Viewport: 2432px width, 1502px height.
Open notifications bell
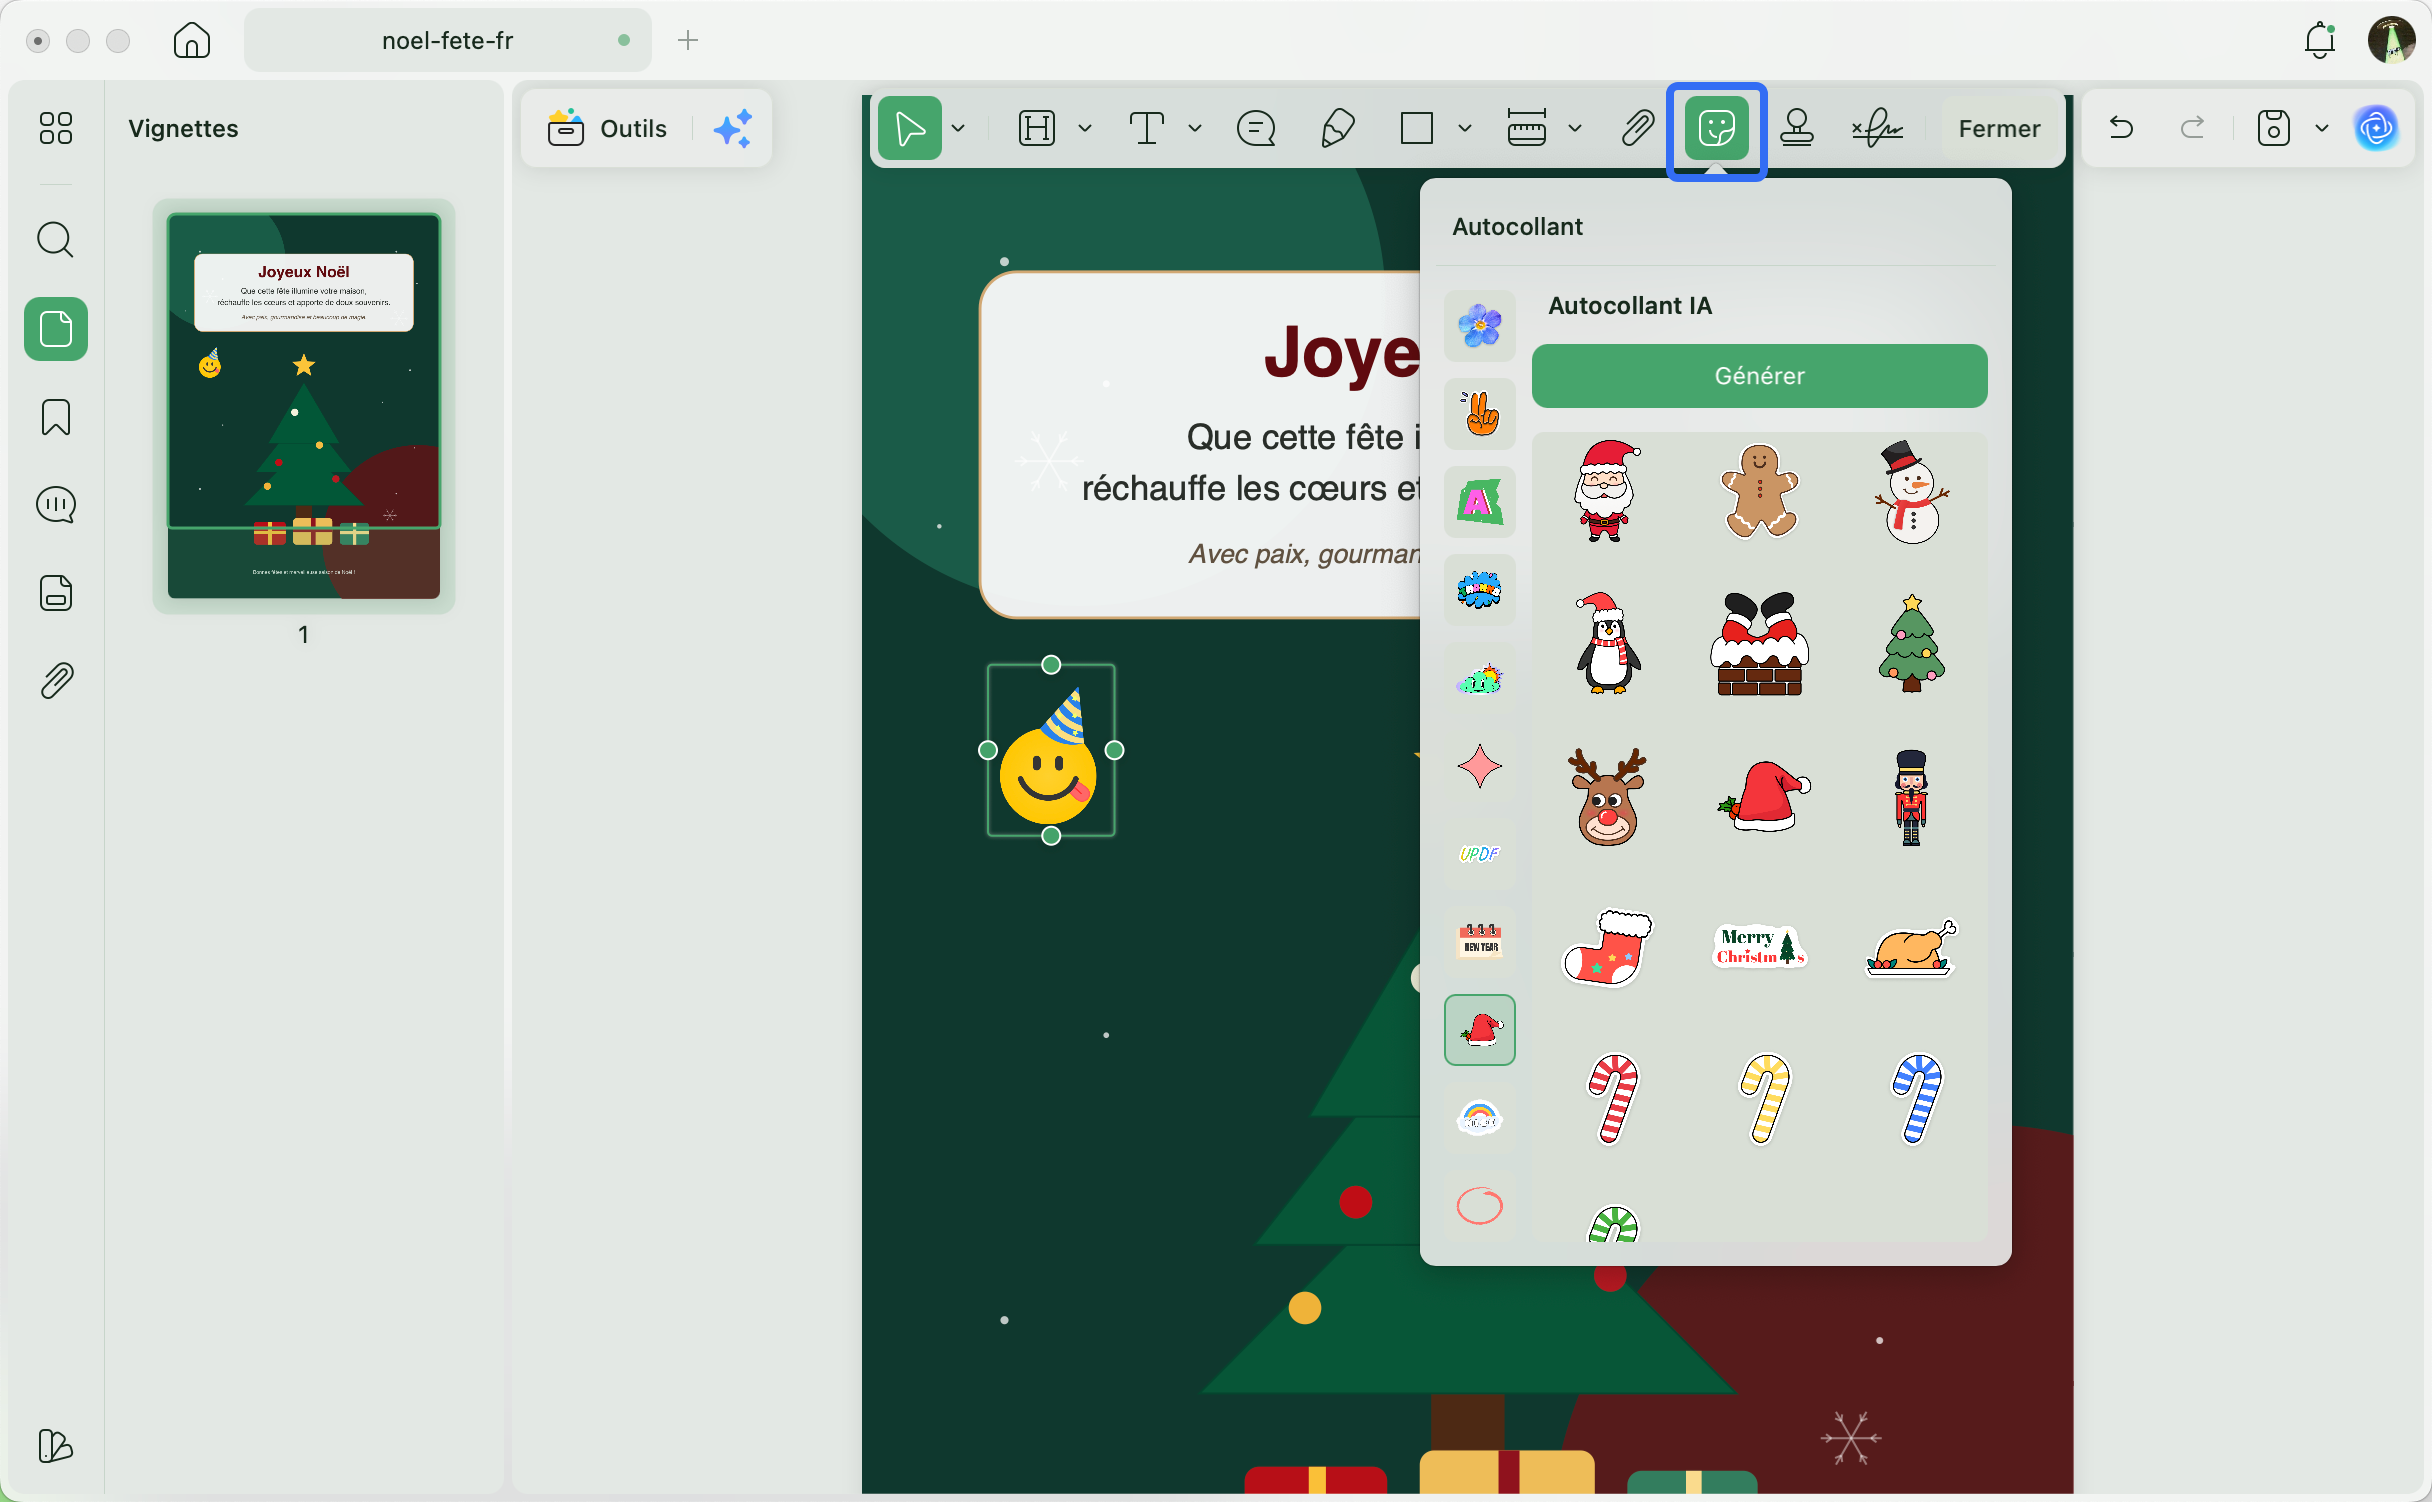pos(2319,40)
